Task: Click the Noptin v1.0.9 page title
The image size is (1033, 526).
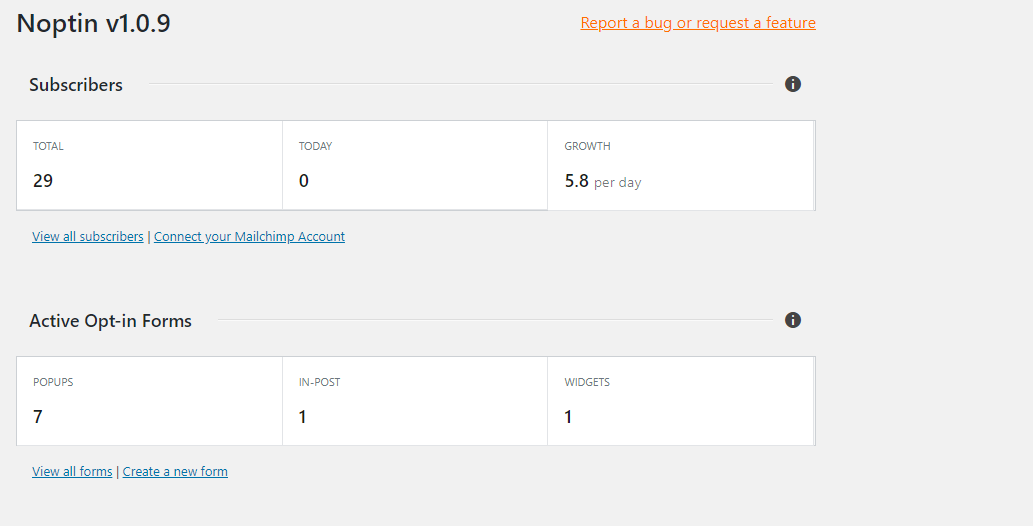Action: click(94, 23)
